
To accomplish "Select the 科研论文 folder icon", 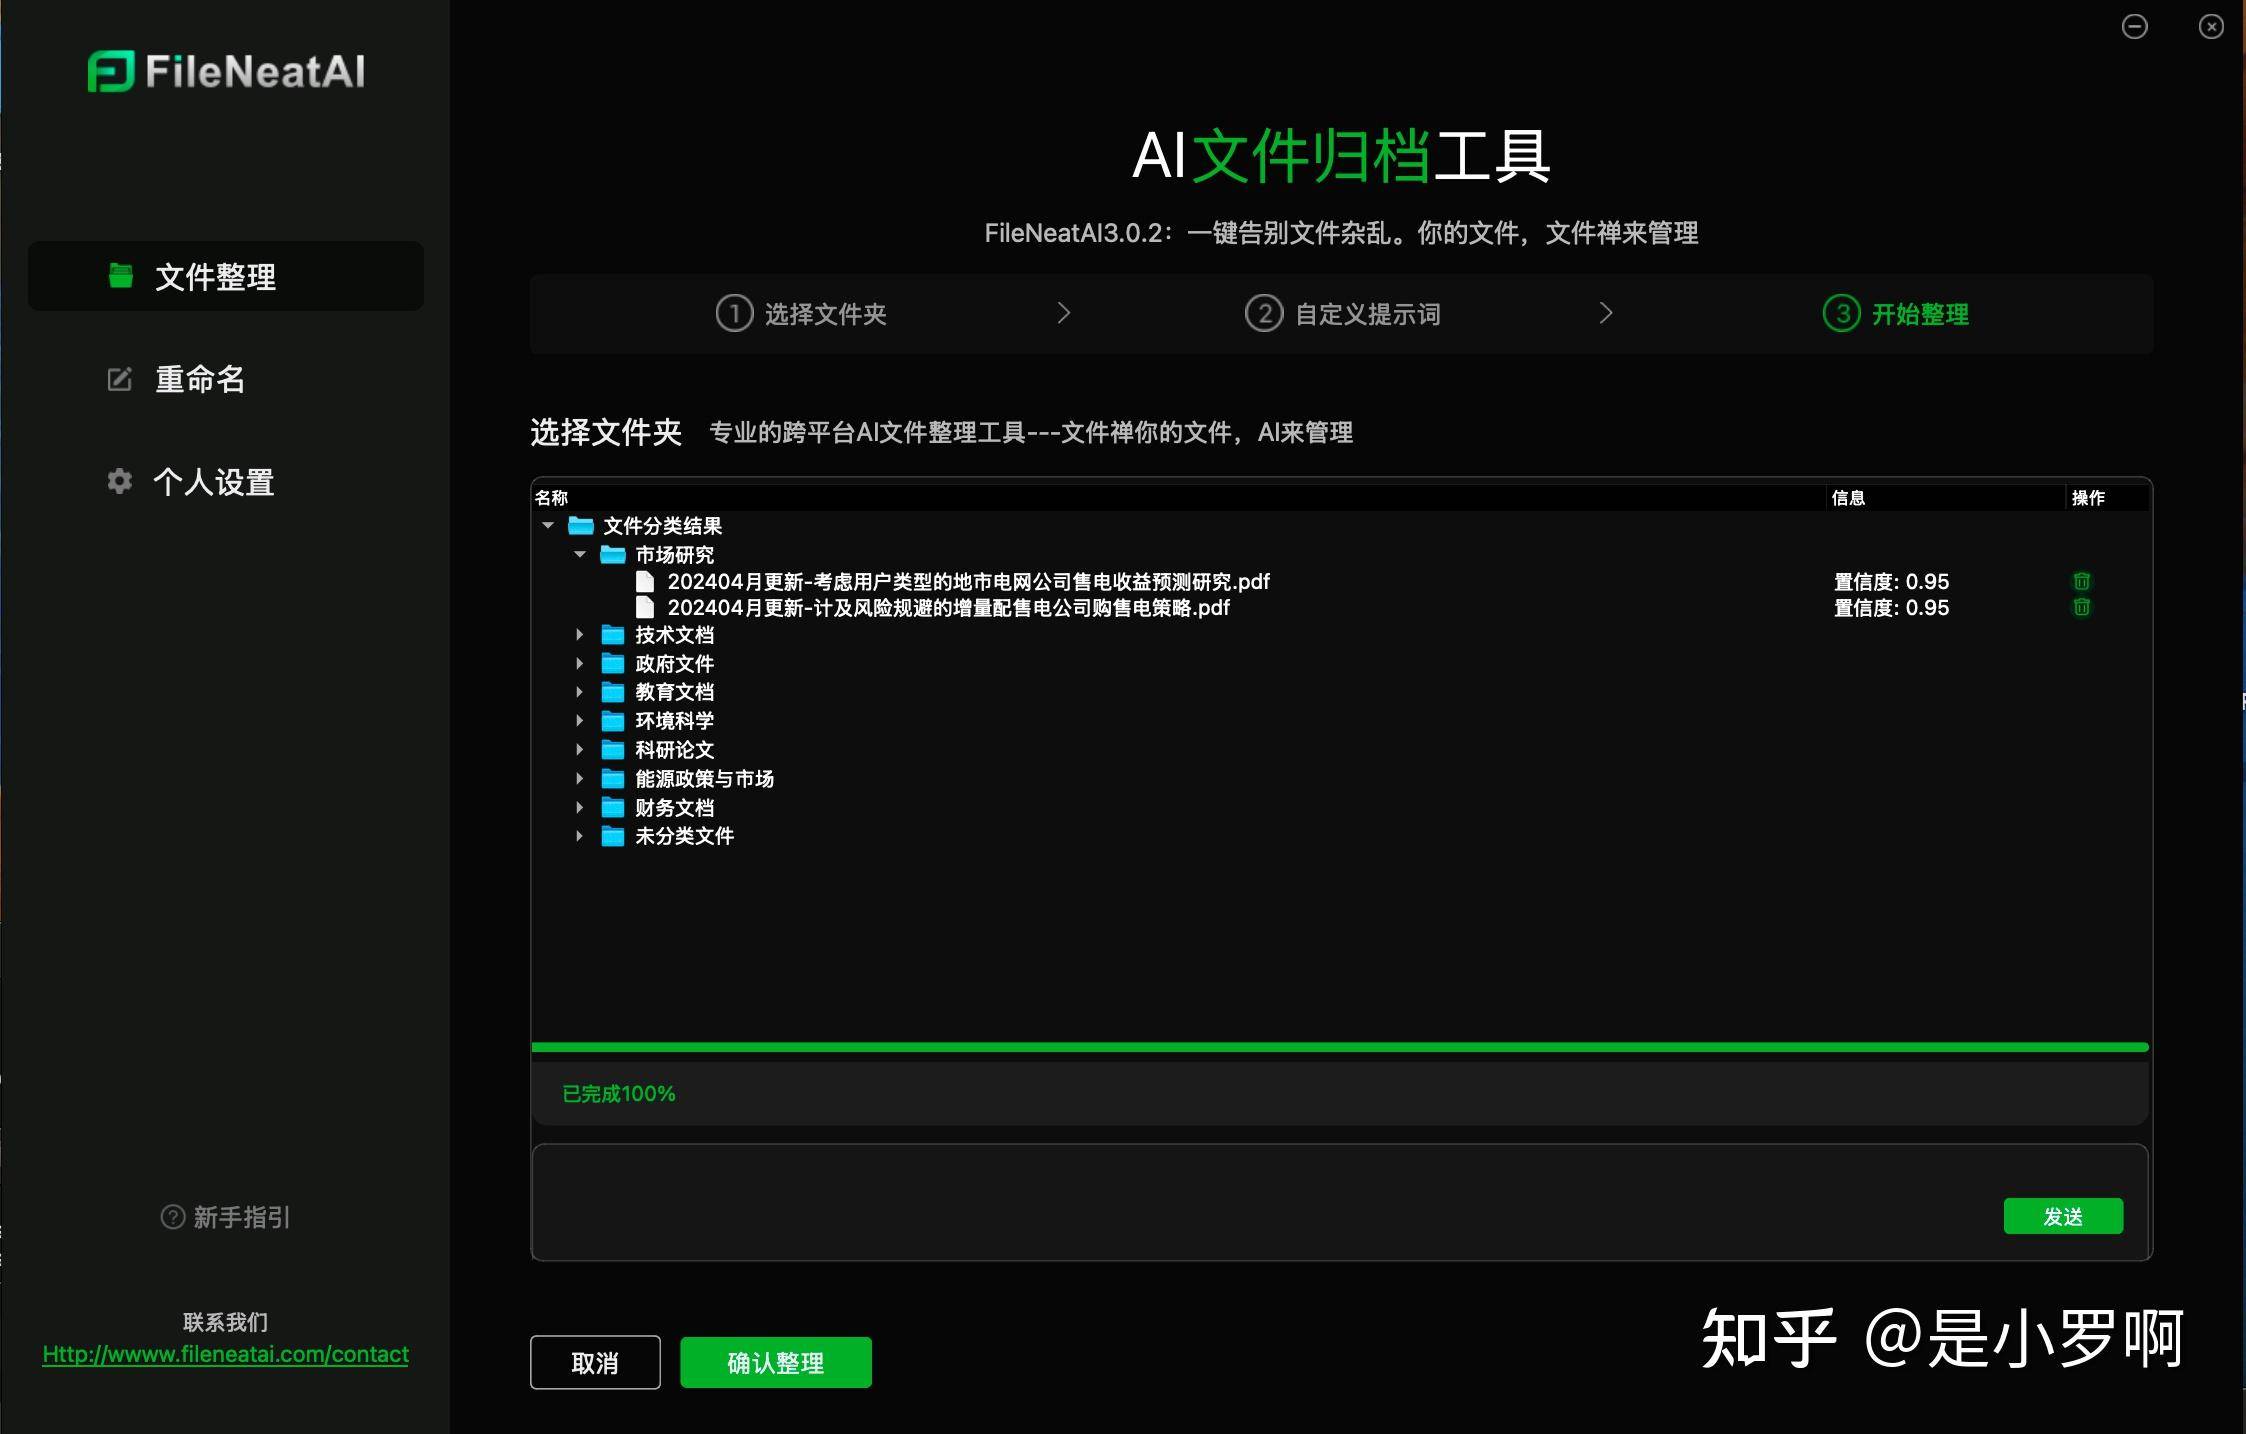I will 613,749.
